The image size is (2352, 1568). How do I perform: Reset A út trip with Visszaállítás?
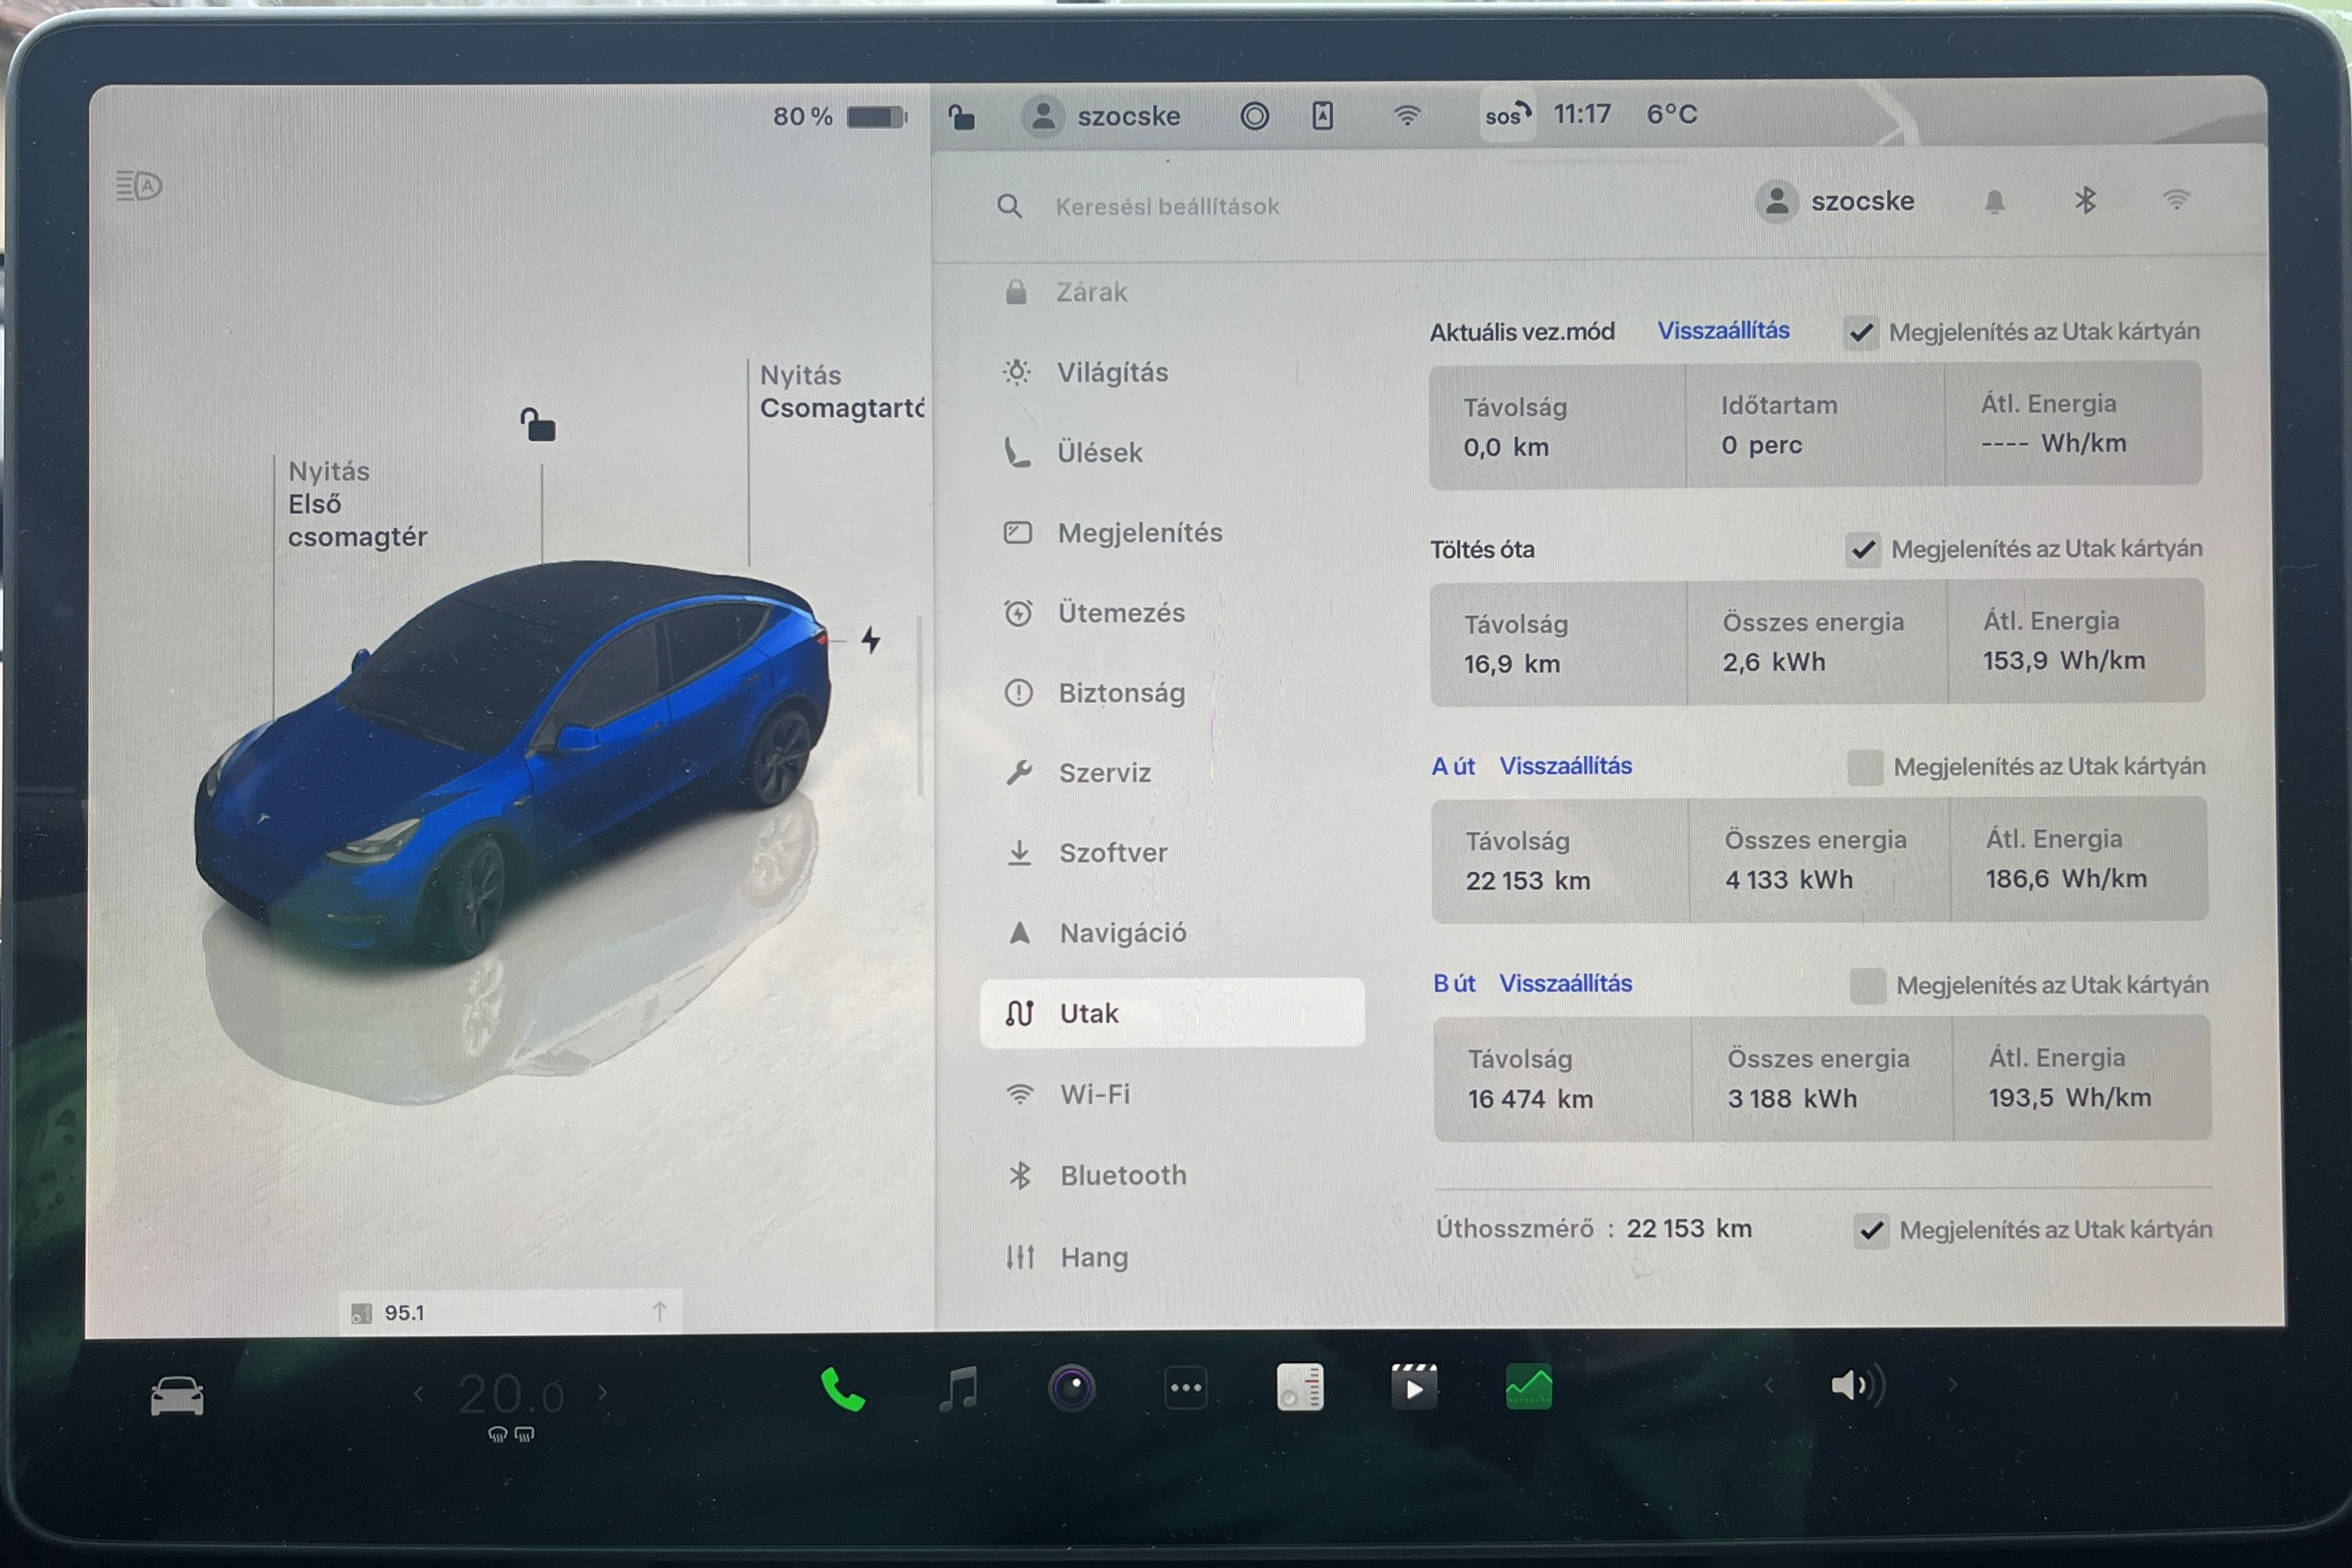[1565, 766]
